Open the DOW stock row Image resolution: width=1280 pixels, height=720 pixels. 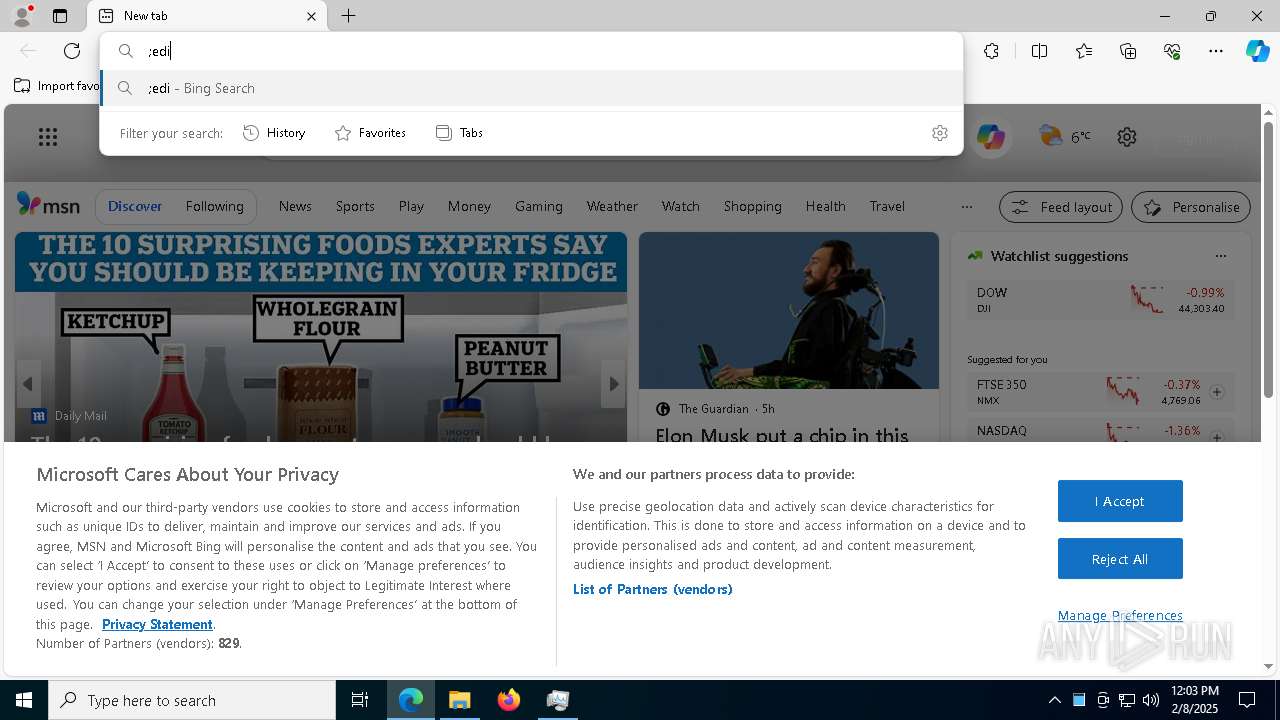pos(1100,300)
